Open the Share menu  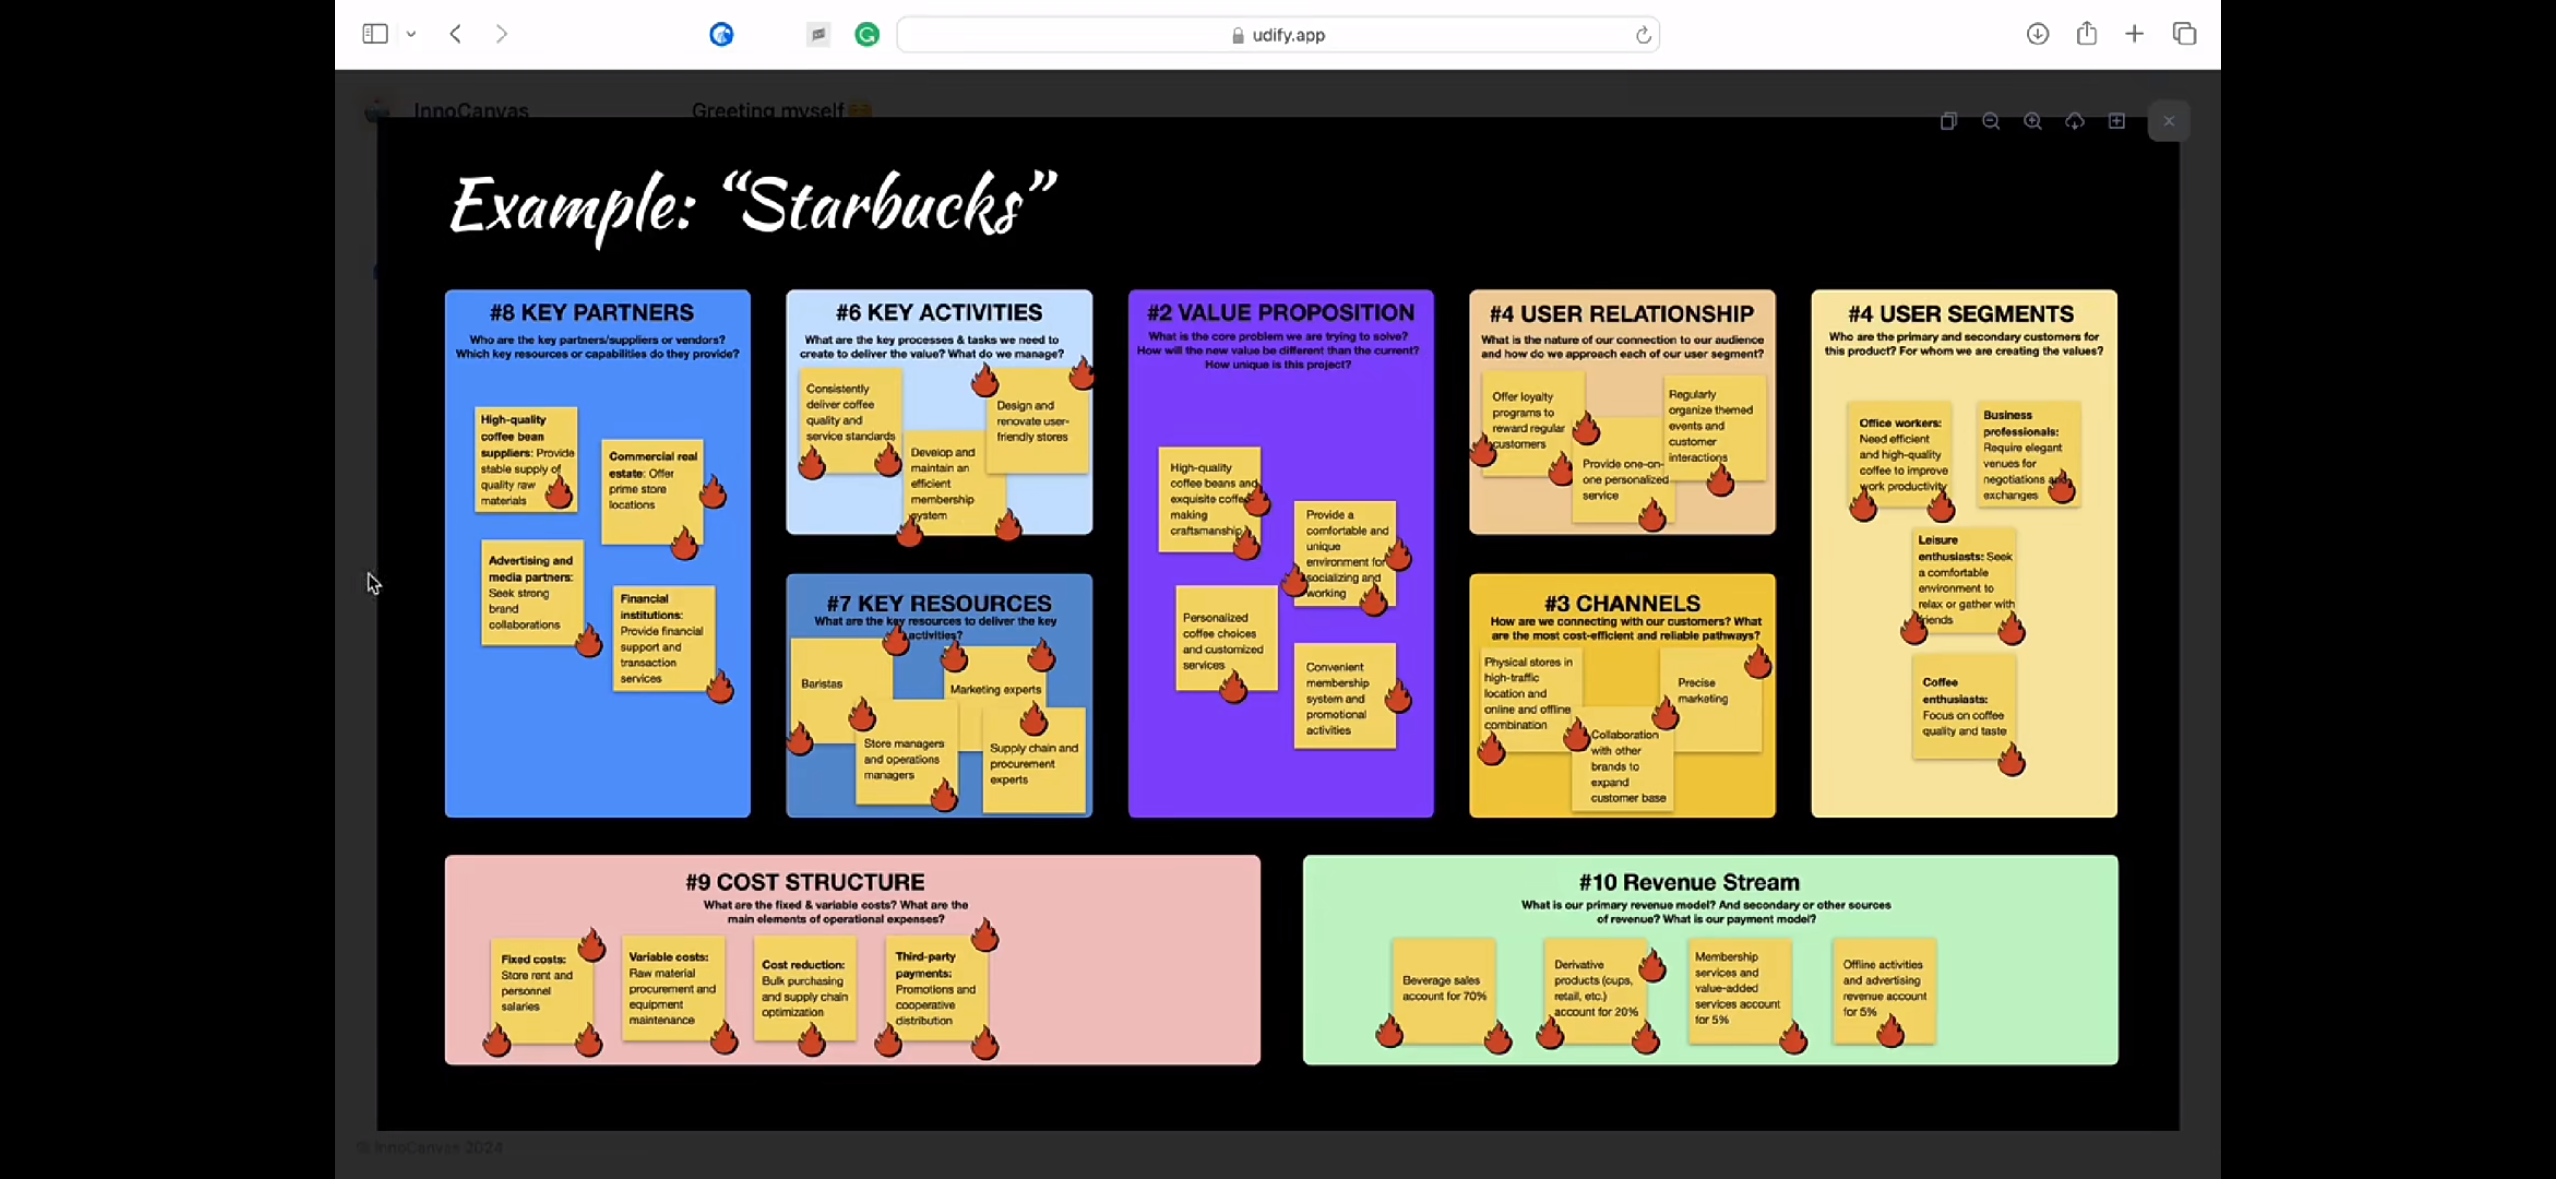2086,34
